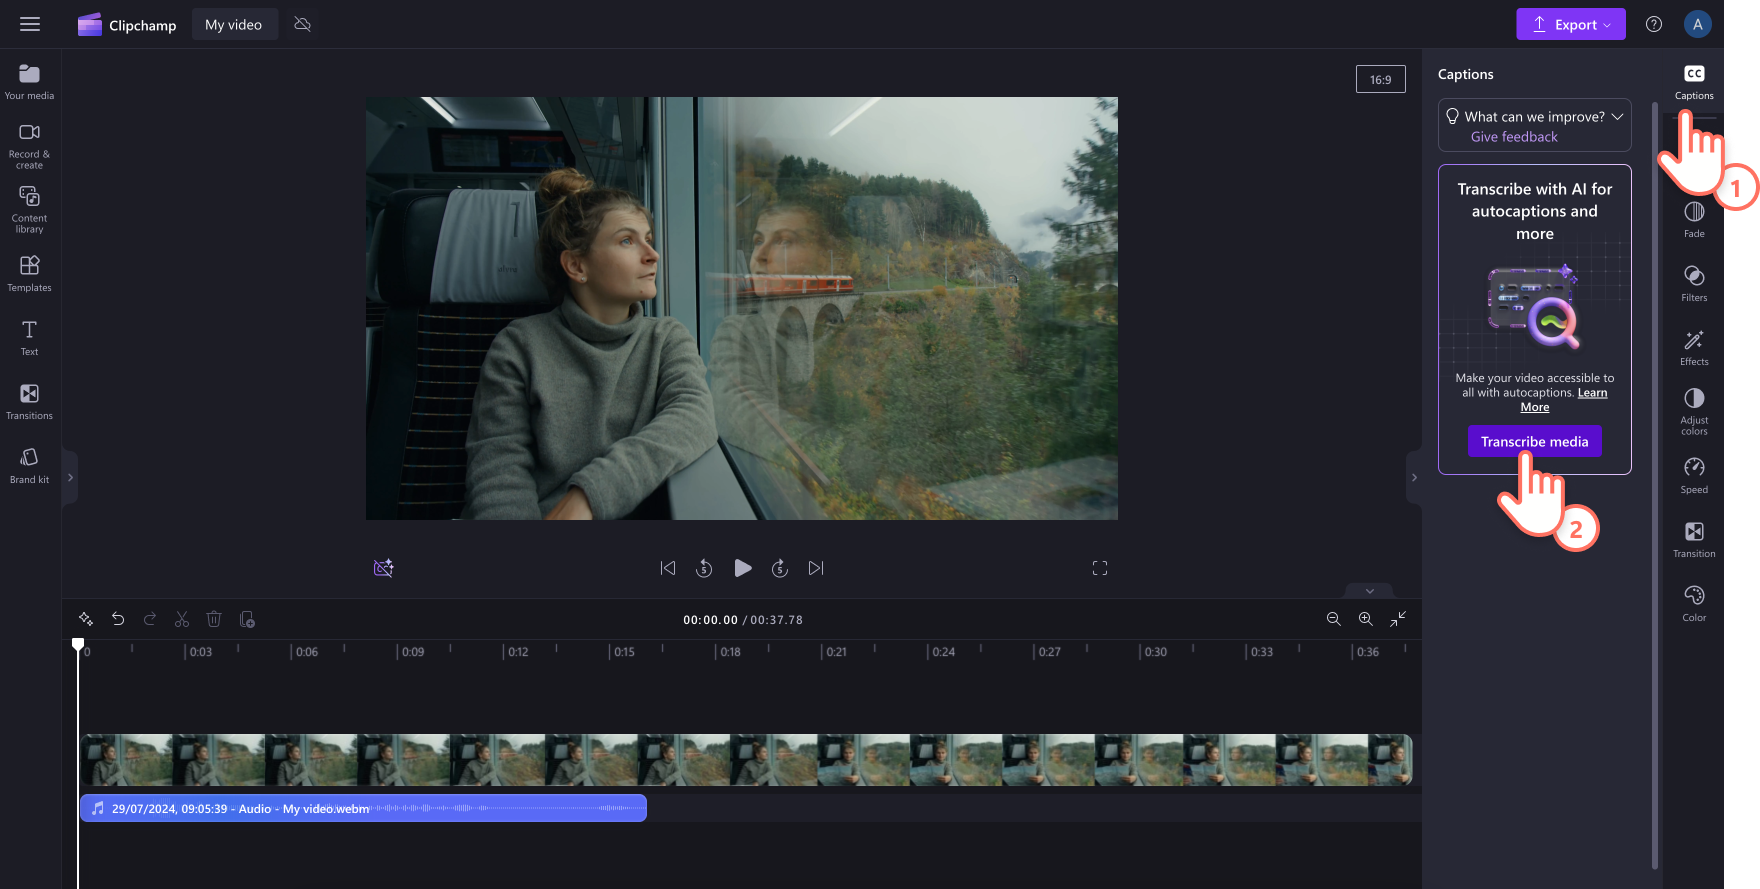Open the hamburger main menu
The width and height of the screenshot is (1760, 889).
(30, 24)
